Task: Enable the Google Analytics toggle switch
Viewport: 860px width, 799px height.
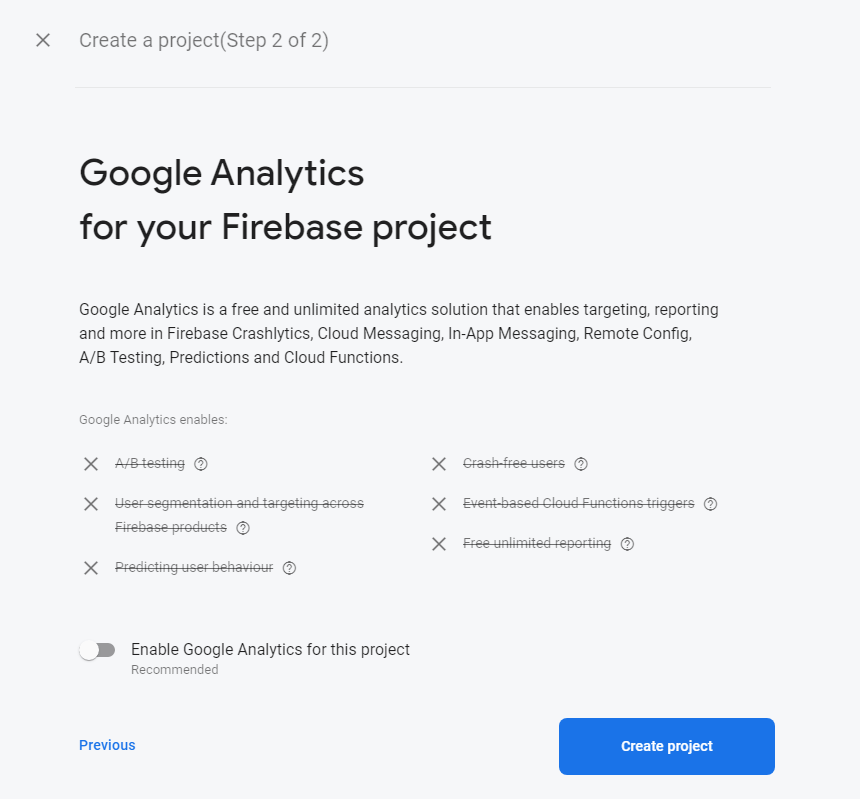Action: tap(98, 651)
